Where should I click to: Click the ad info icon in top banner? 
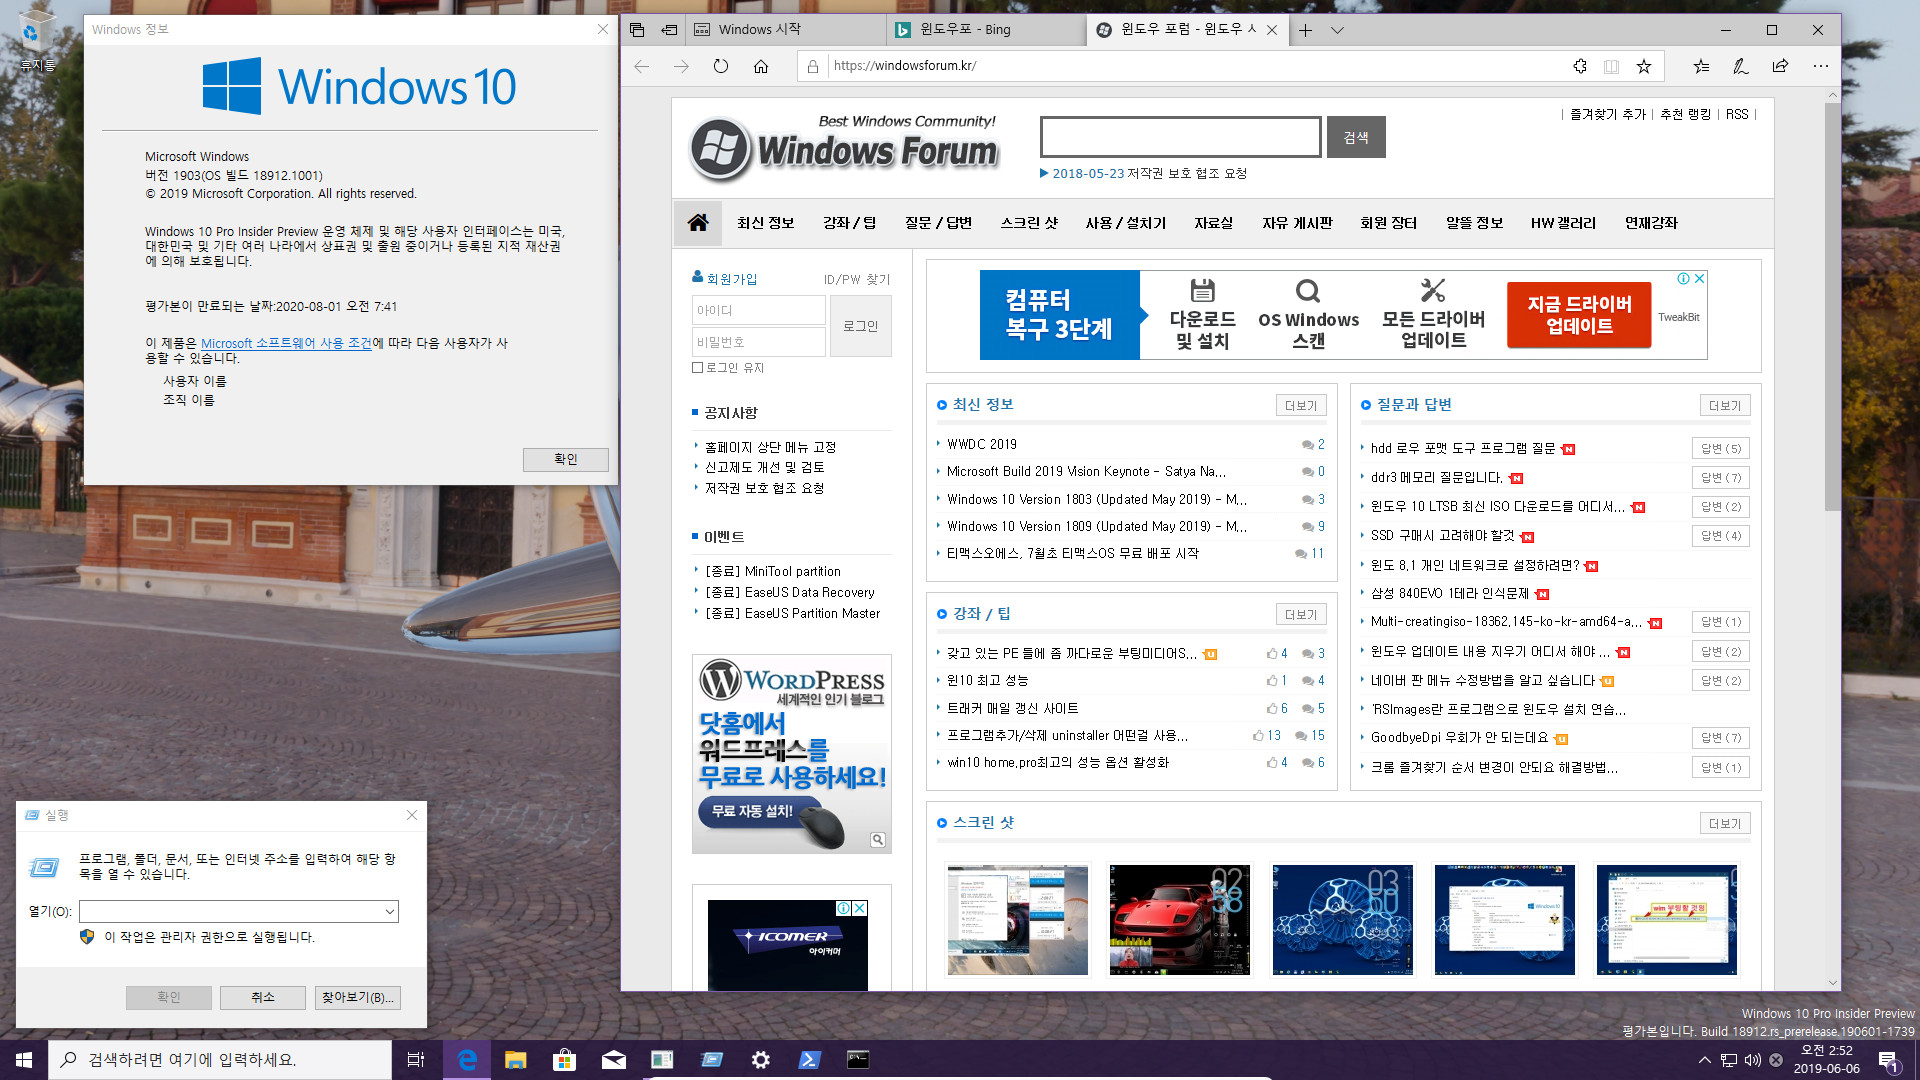tap(1683, 278)
